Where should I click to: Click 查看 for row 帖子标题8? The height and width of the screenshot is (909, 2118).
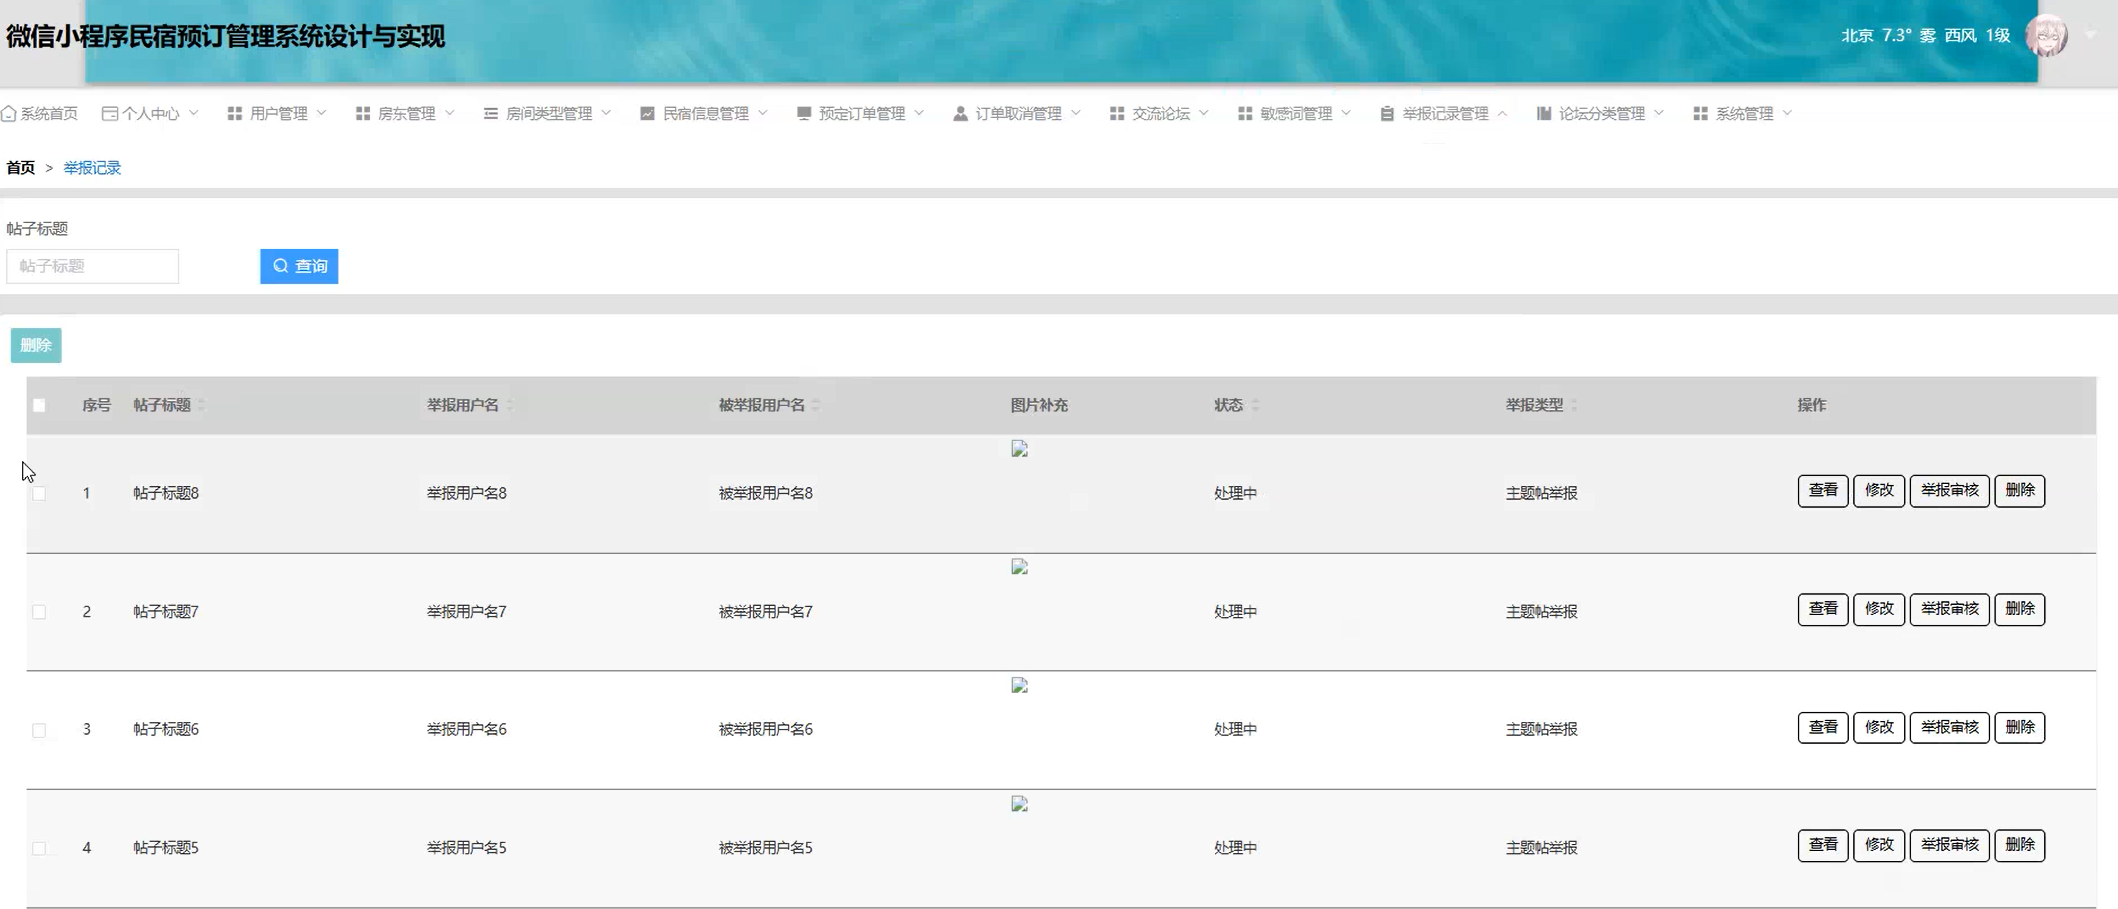click(1823, 491)
